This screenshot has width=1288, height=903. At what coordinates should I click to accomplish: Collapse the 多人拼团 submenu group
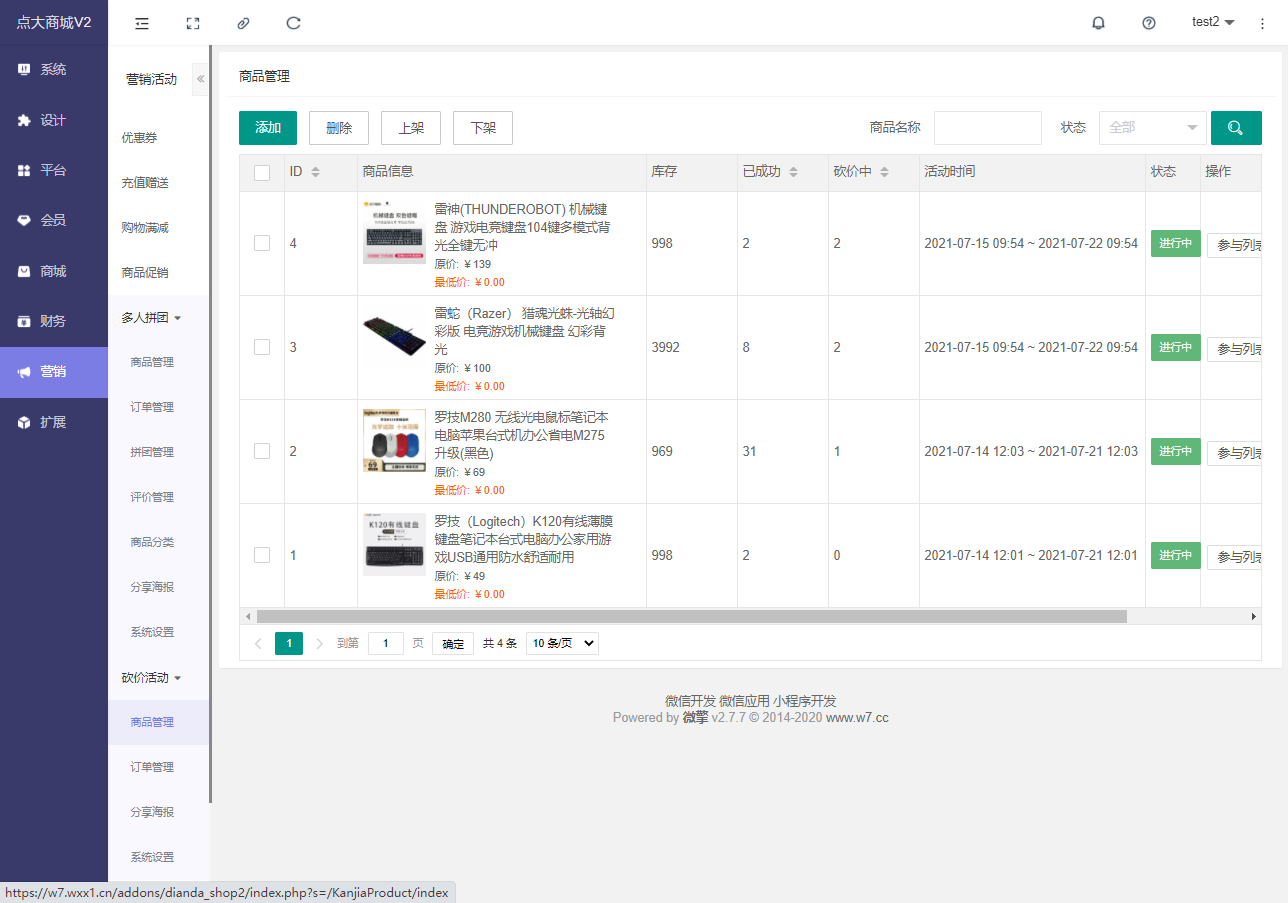click(151, 318)
